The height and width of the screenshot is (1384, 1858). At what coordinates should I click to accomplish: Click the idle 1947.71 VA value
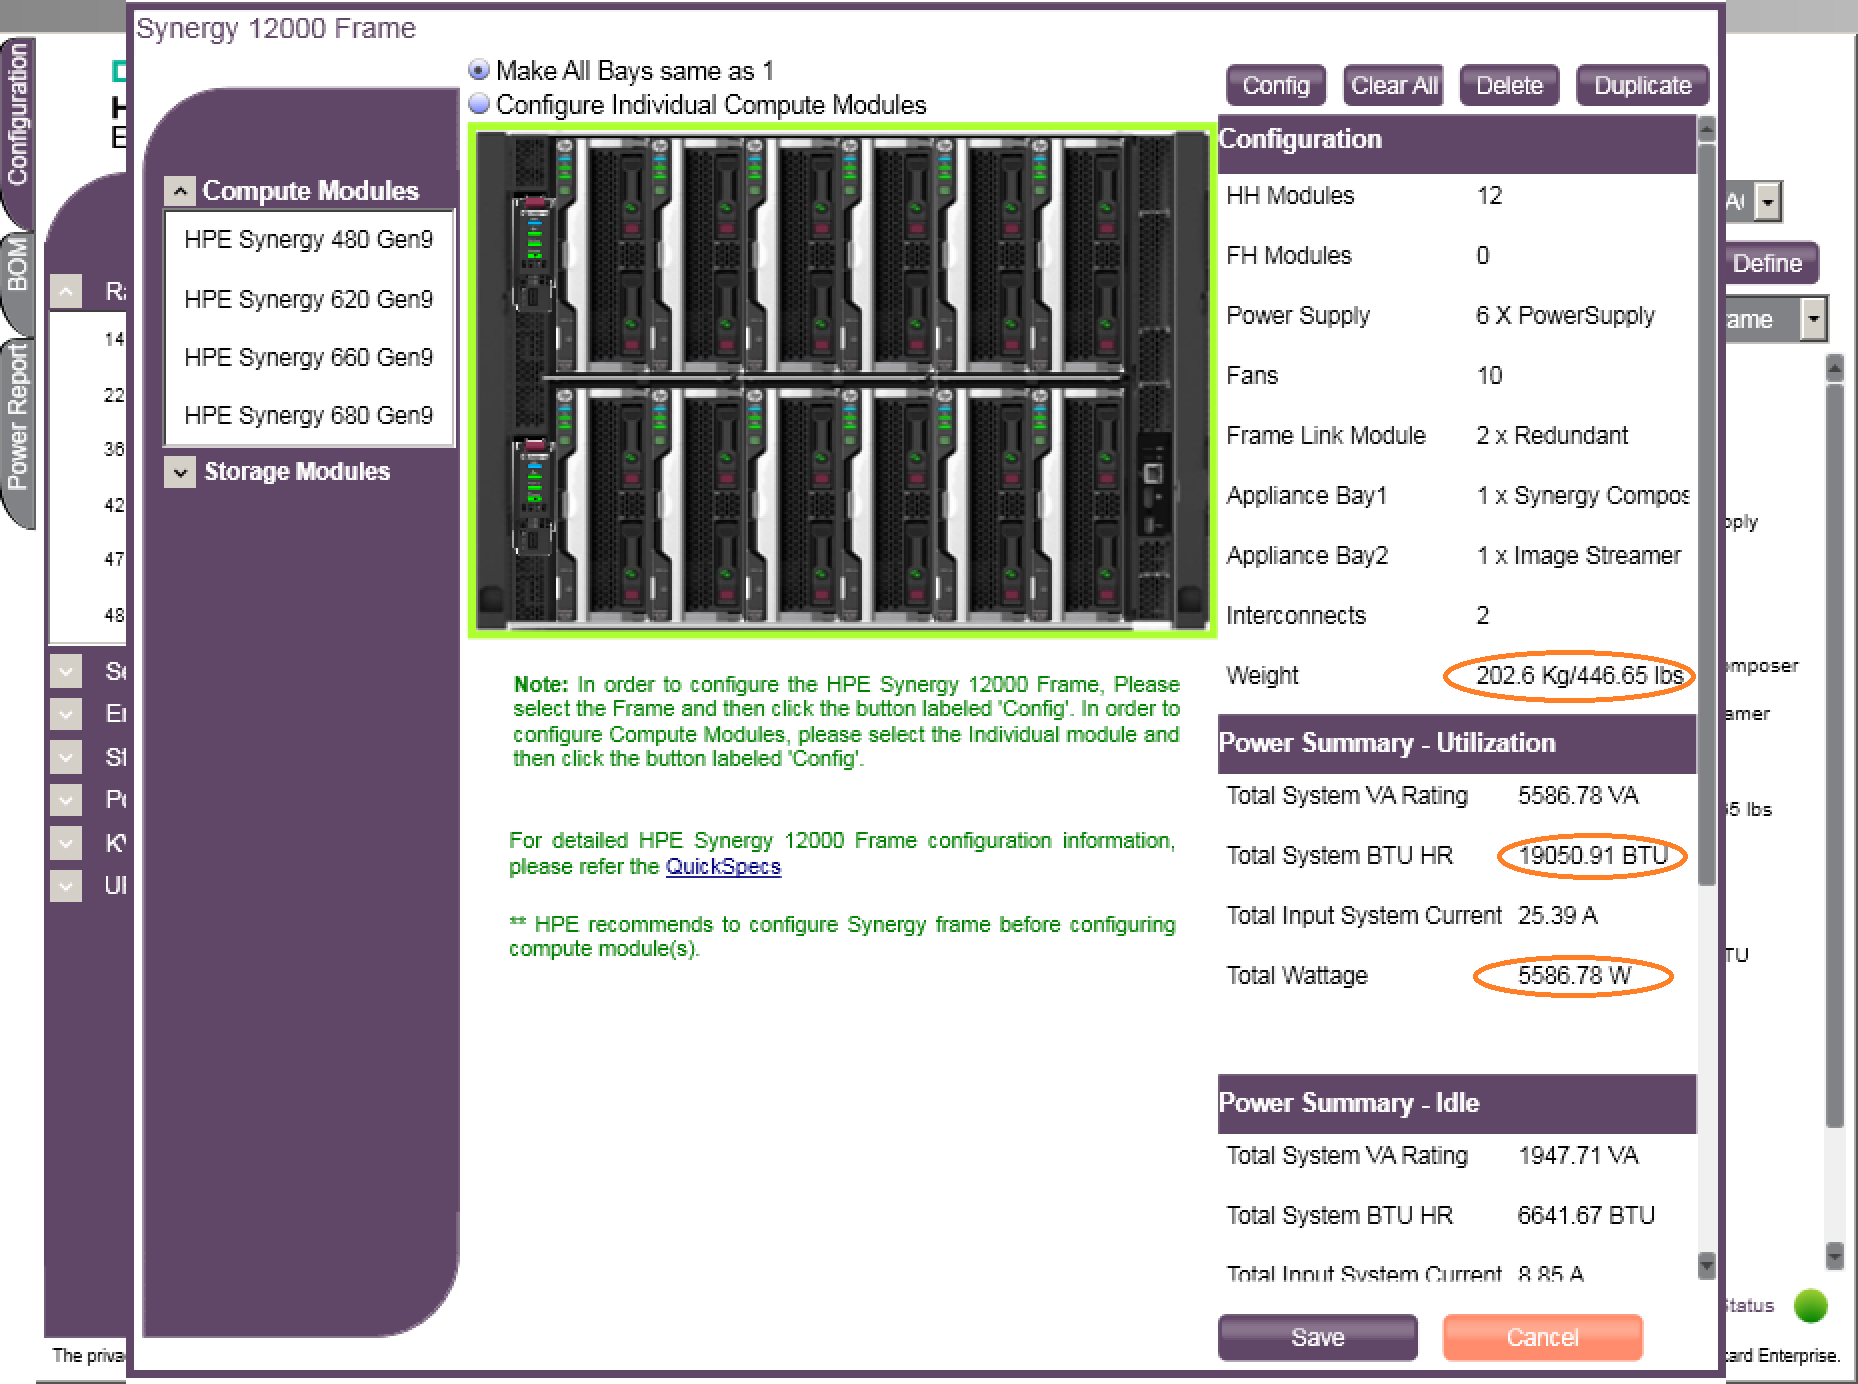(x=1578, y=1155)
